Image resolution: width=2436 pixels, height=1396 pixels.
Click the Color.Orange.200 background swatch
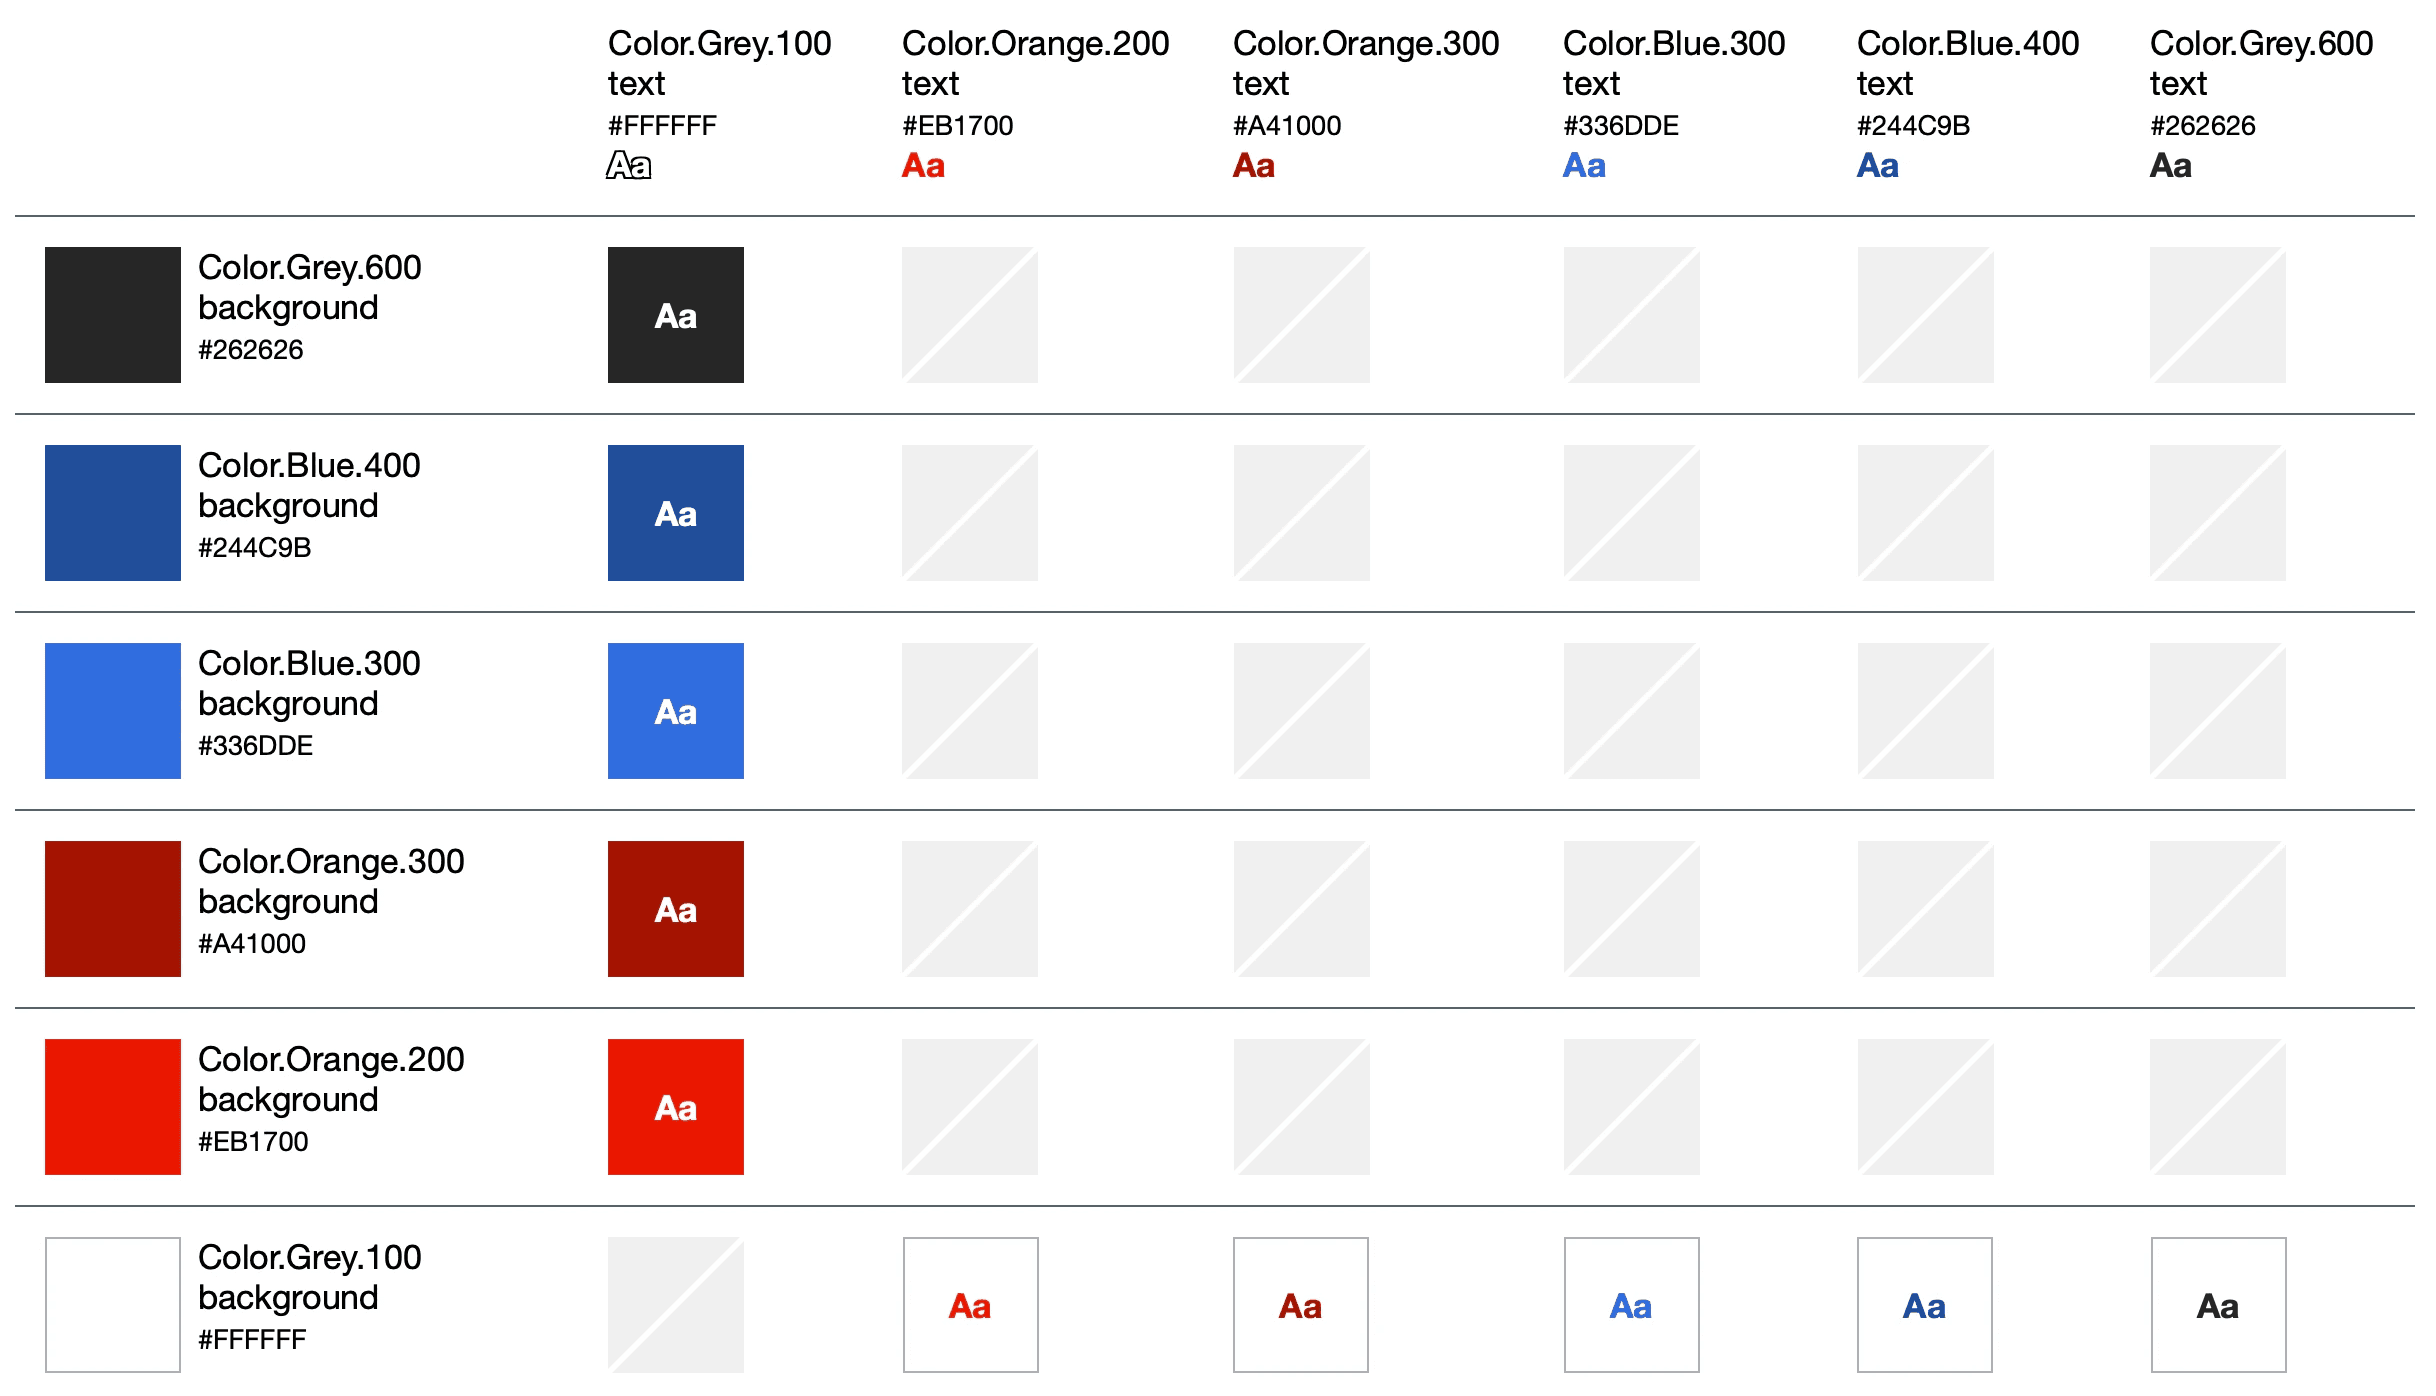click(112, 1106)
